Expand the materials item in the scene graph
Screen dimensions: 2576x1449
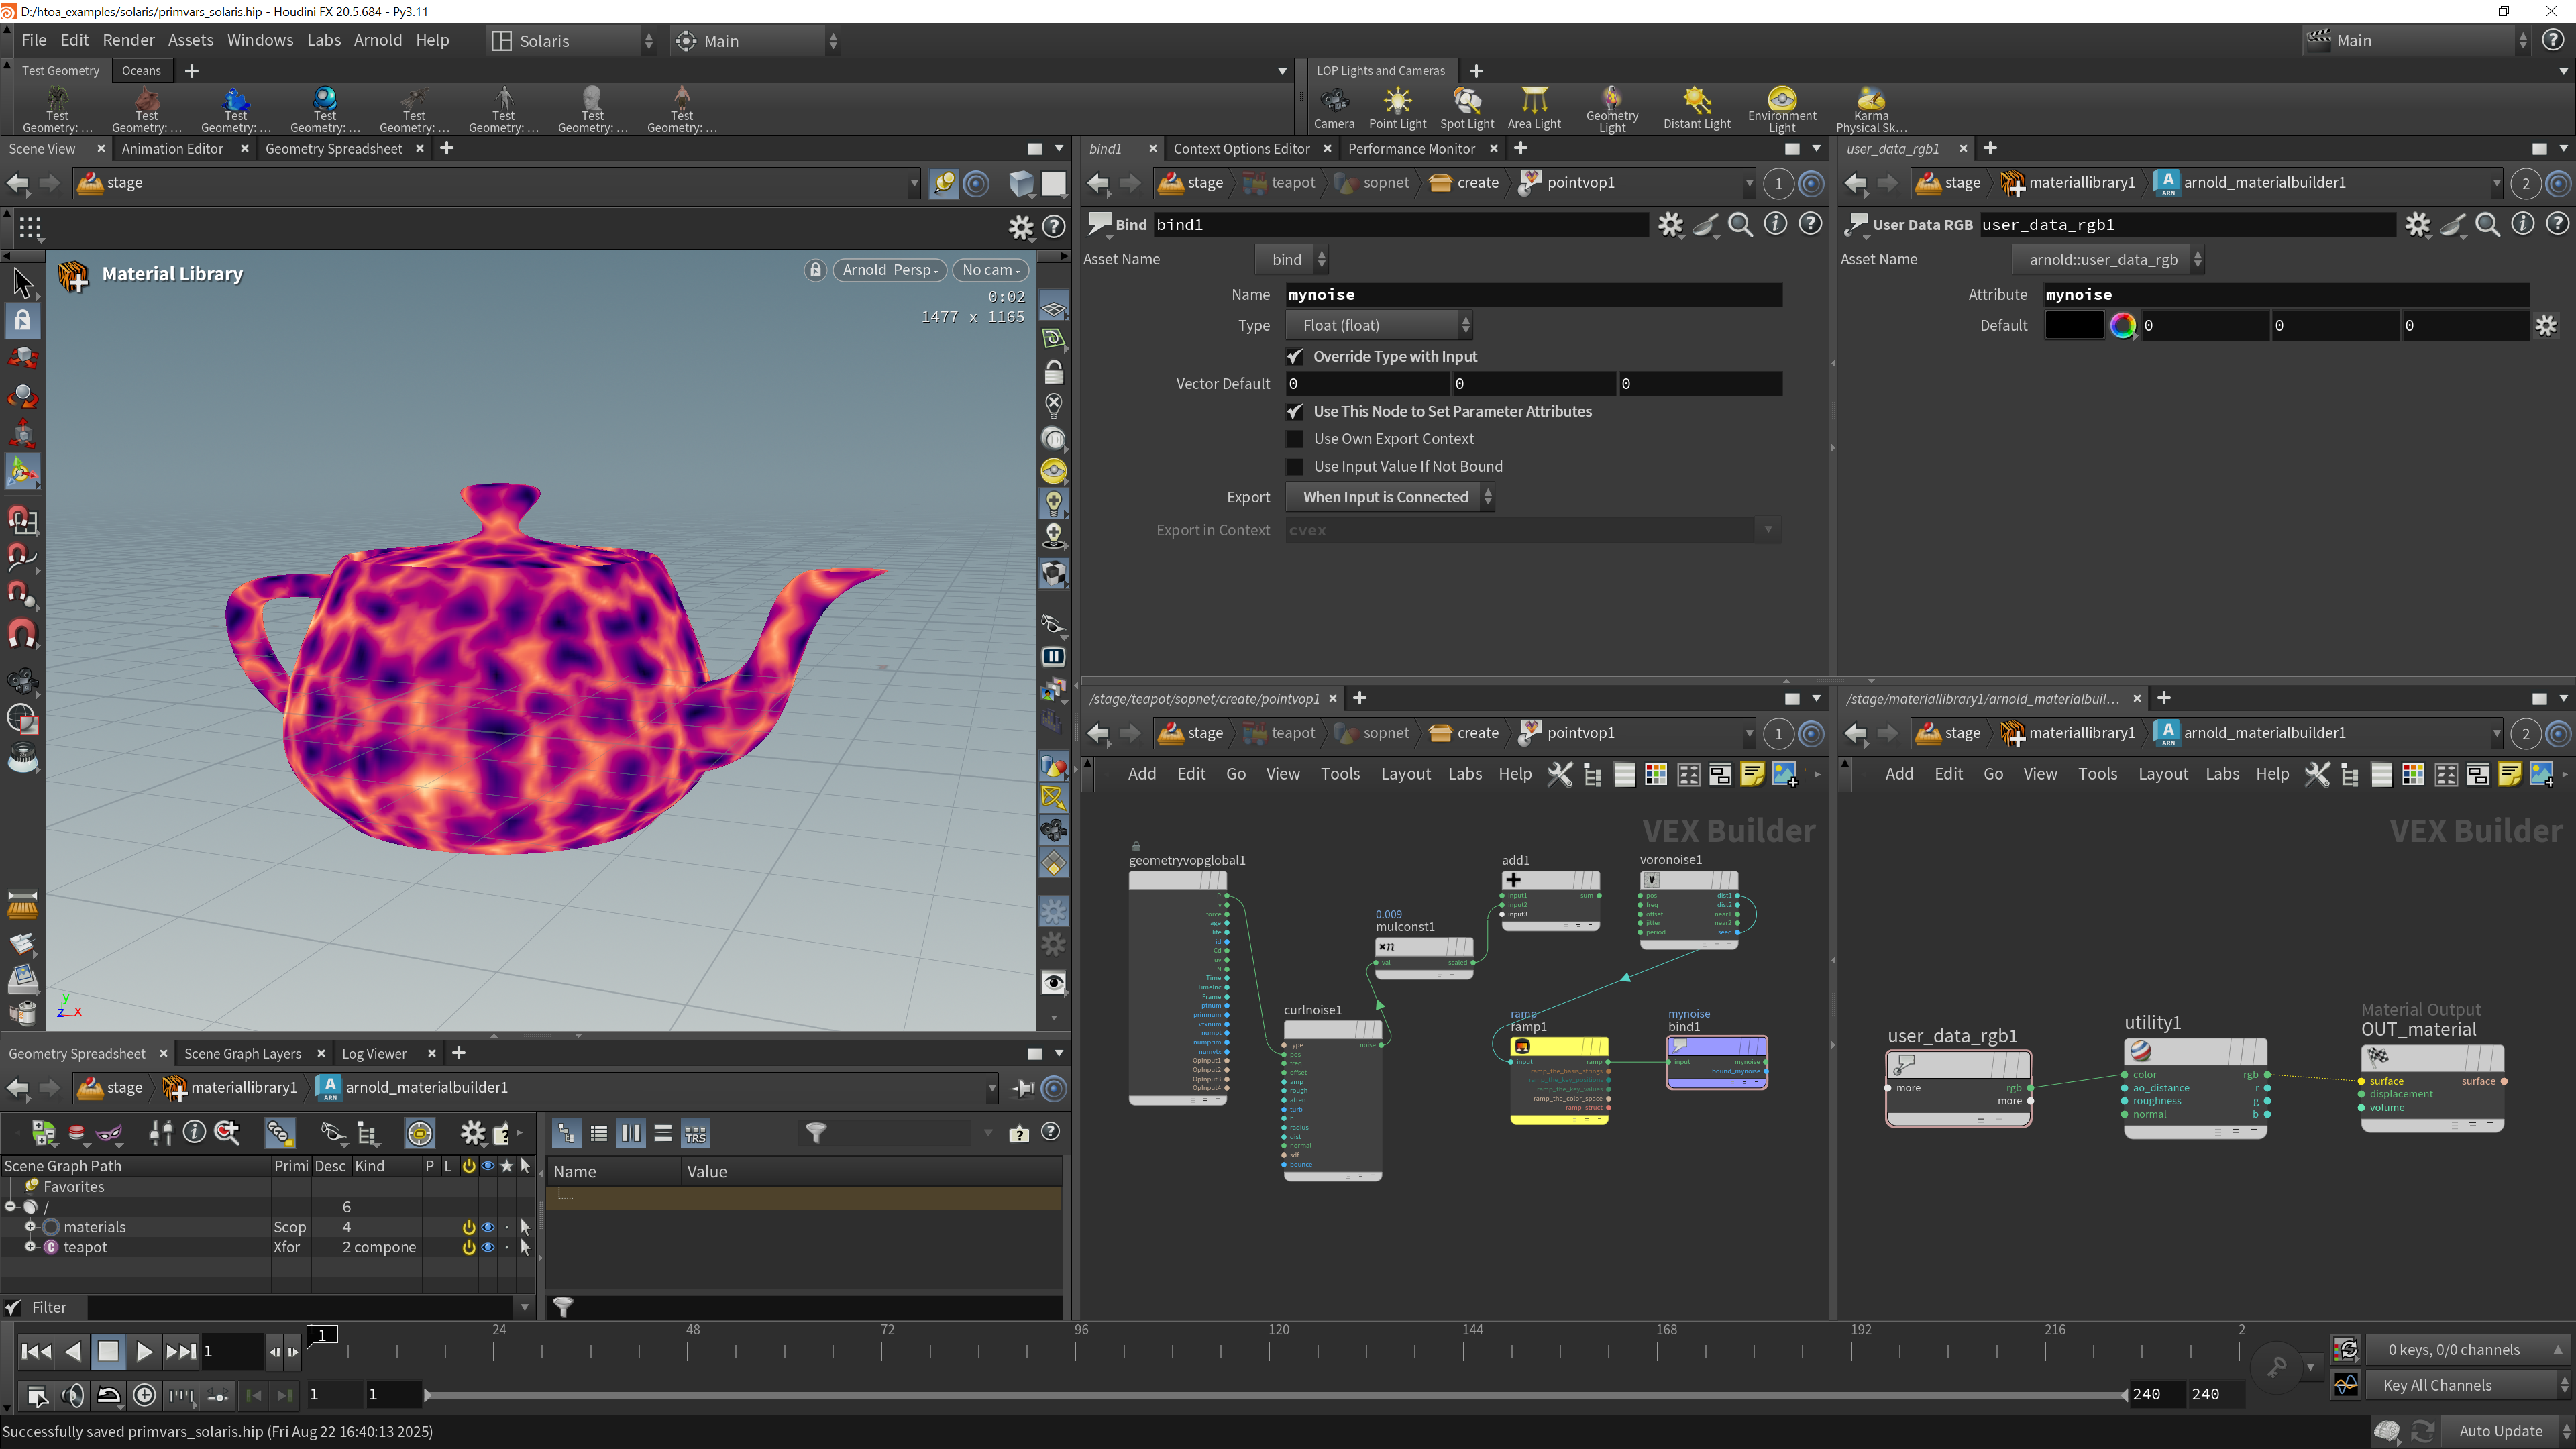(30, 1227)
